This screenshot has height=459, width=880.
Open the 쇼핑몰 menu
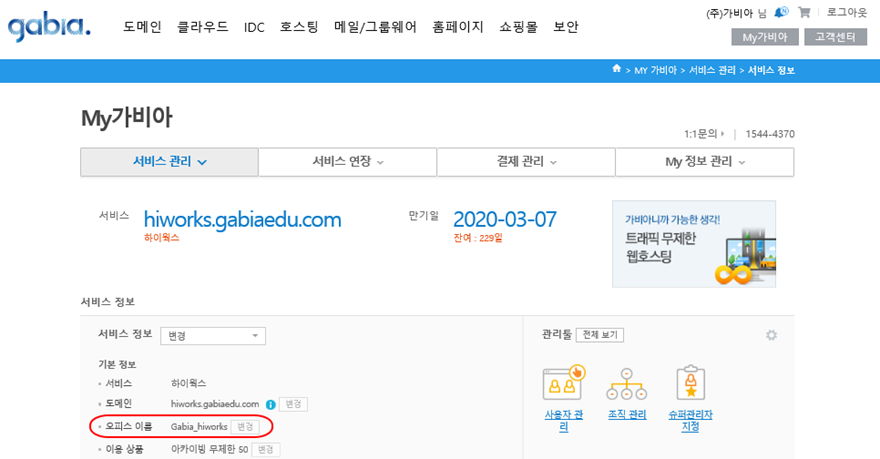click(519, 27)
